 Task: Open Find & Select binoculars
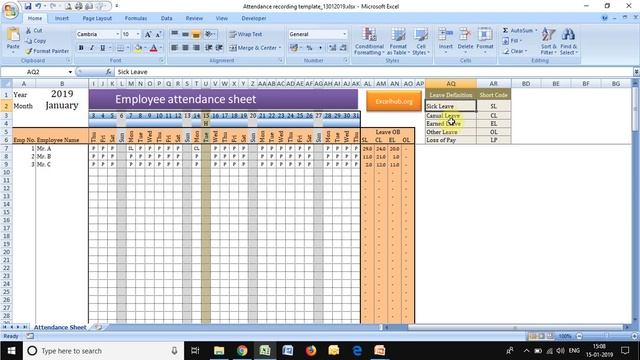pos(568,41)
